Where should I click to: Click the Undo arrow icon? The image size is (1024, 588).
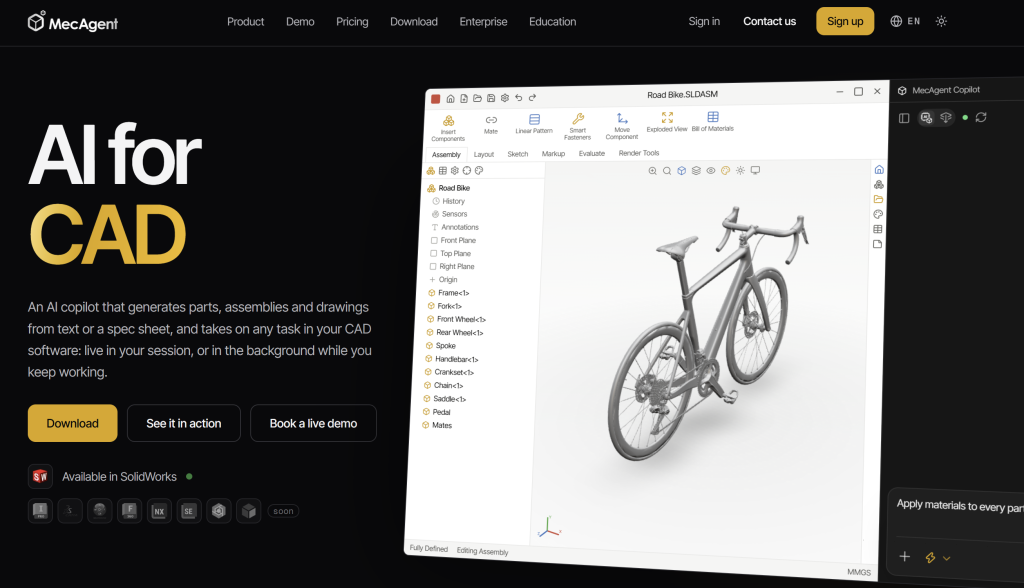(519, 97)
